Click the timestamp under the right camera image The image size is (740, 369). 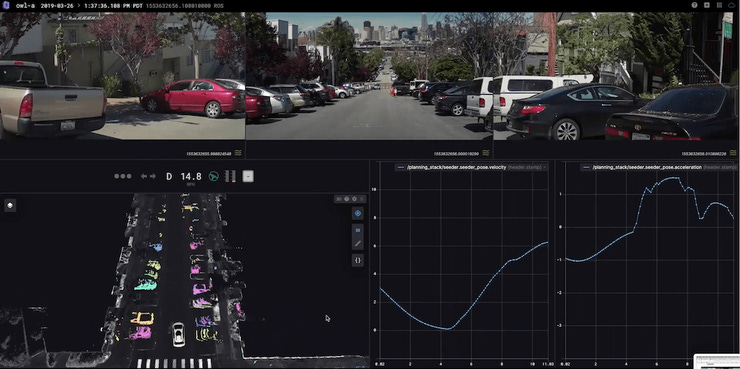(704, 153)
